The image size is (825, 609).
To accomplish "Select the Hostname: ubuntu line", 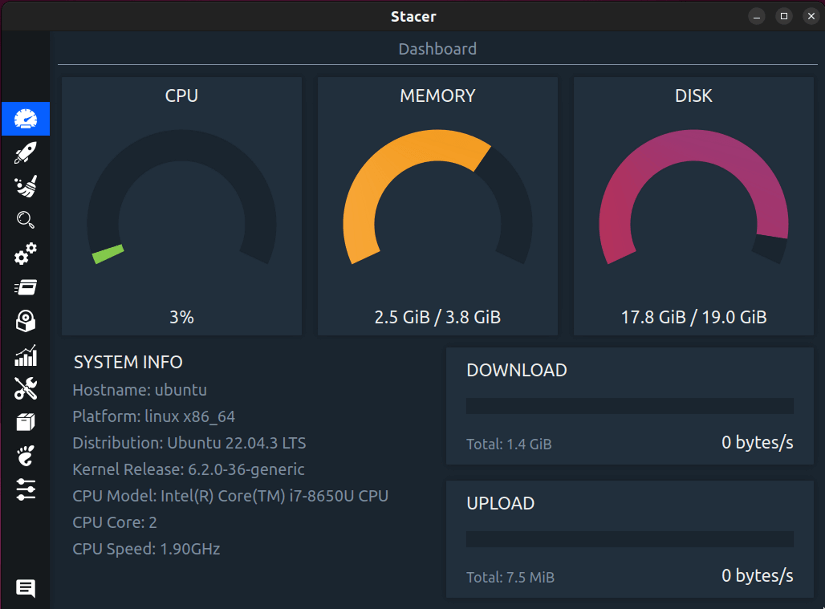I will pyautogui.click(x=139, y=390).
